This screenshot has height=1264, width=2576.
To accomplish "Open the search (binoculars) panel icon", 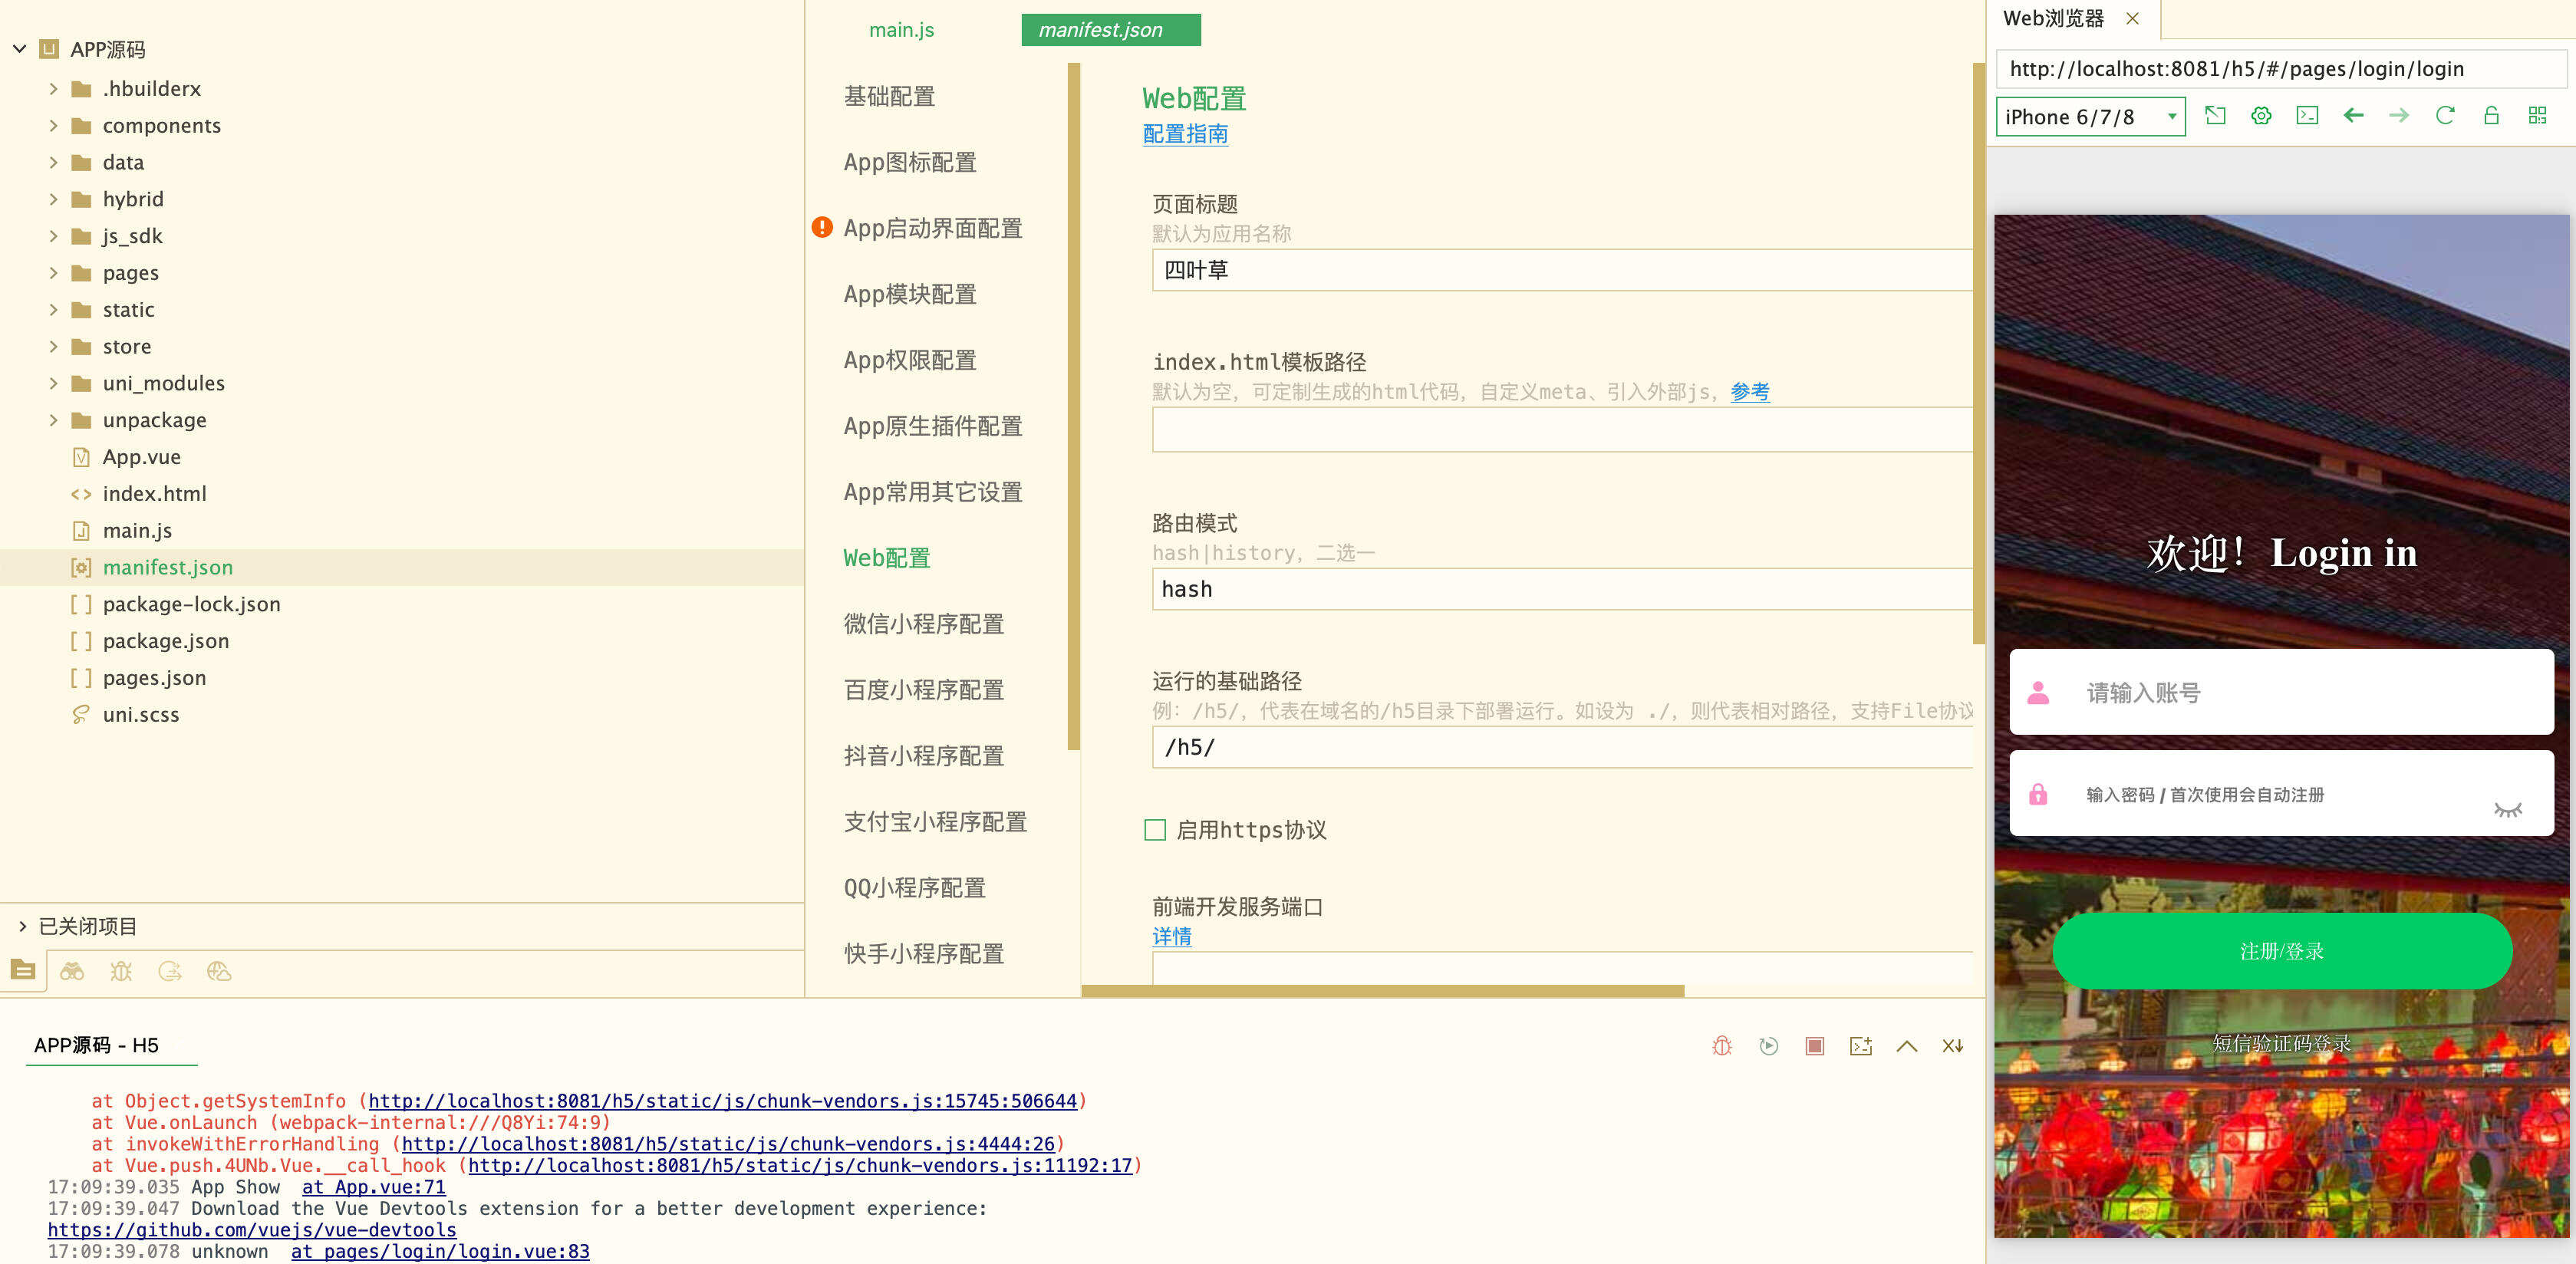I will click(x=73, y=970).
